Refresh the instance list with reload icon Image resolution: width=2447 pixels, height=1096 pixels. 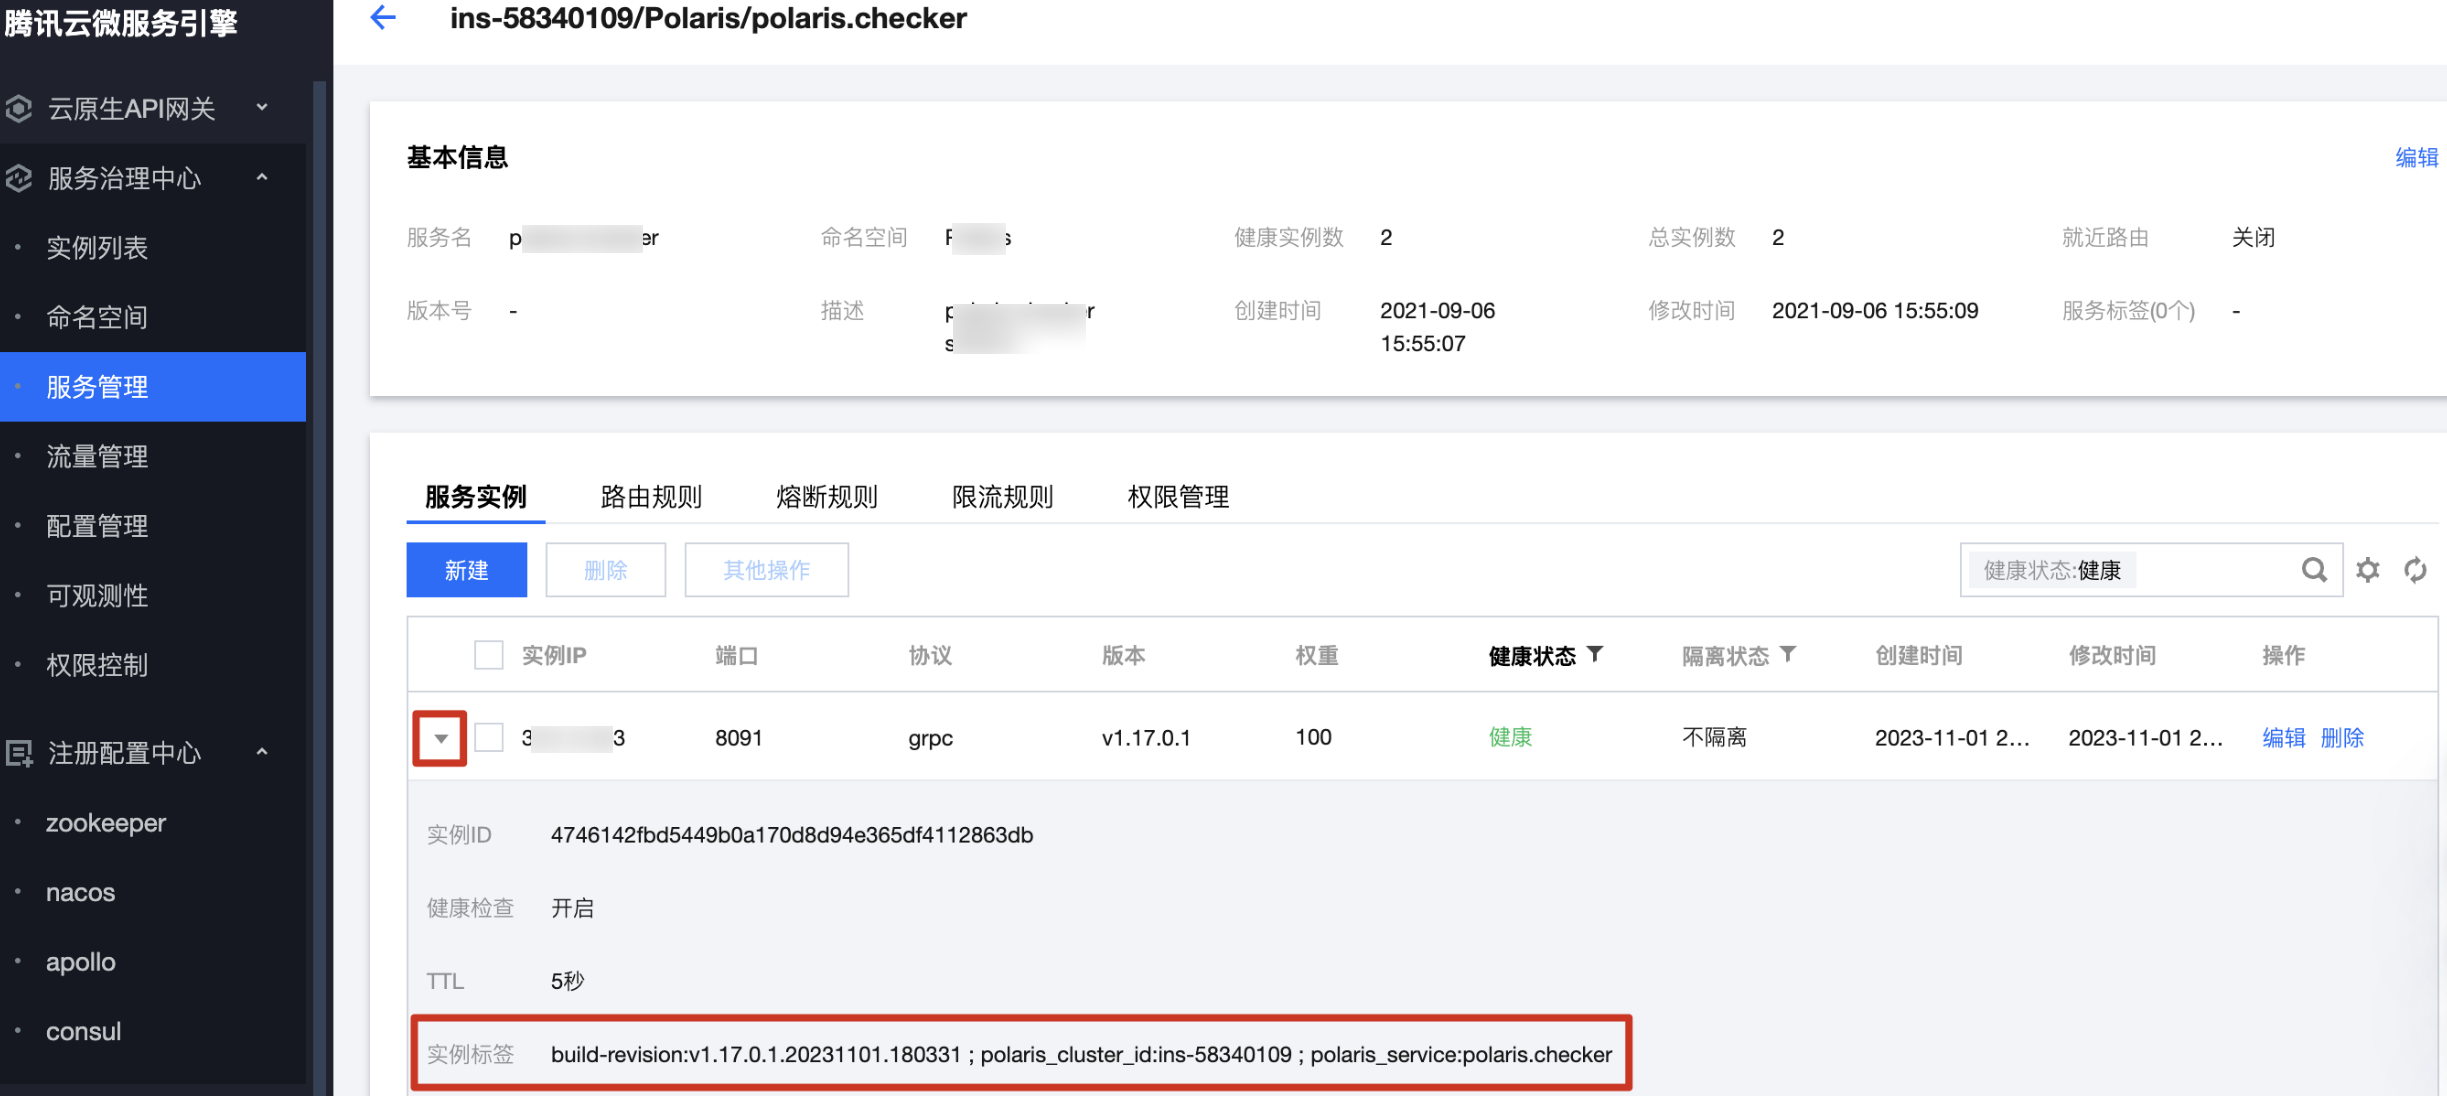pos(2415,570)
